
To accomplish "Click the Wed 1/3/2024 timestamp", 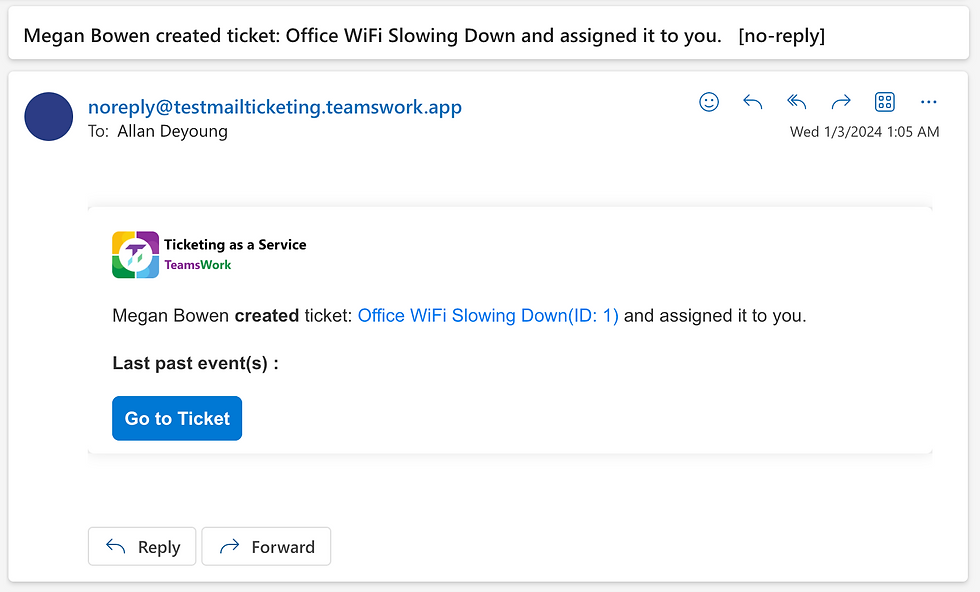I will click(x=864, y=132).
